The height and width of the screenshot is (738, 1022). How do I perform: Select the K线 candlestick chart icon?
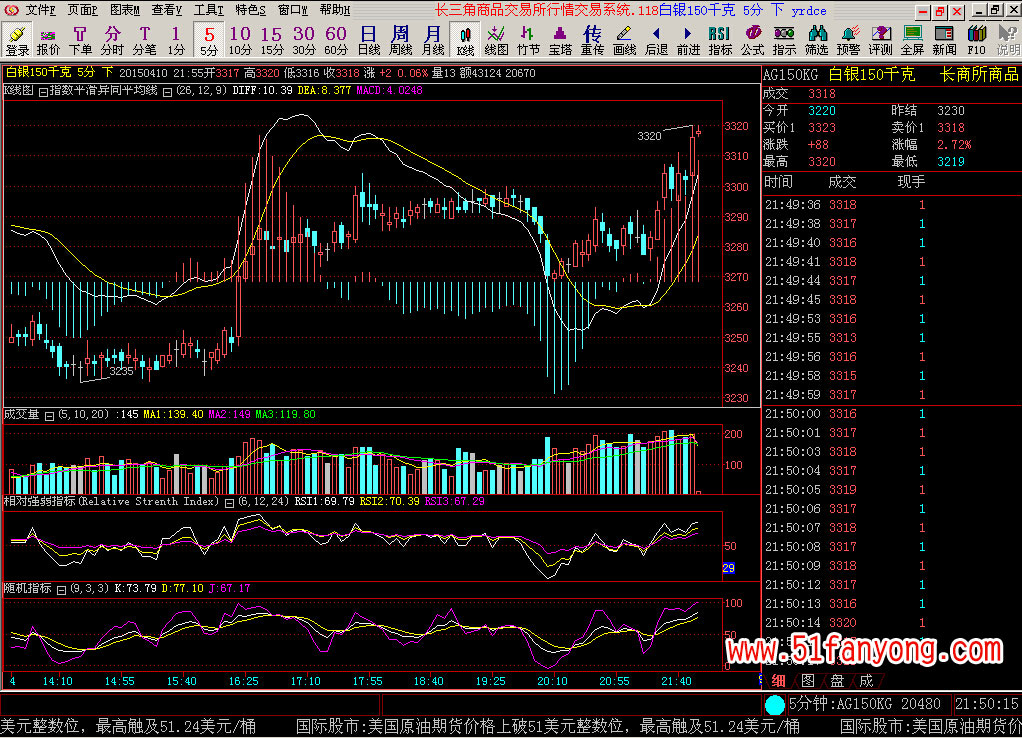coord(465,40)
